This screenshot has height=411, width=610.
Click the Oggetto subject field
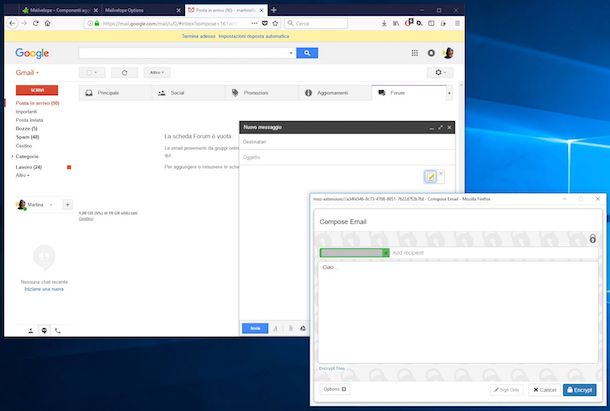coord(347,157)
